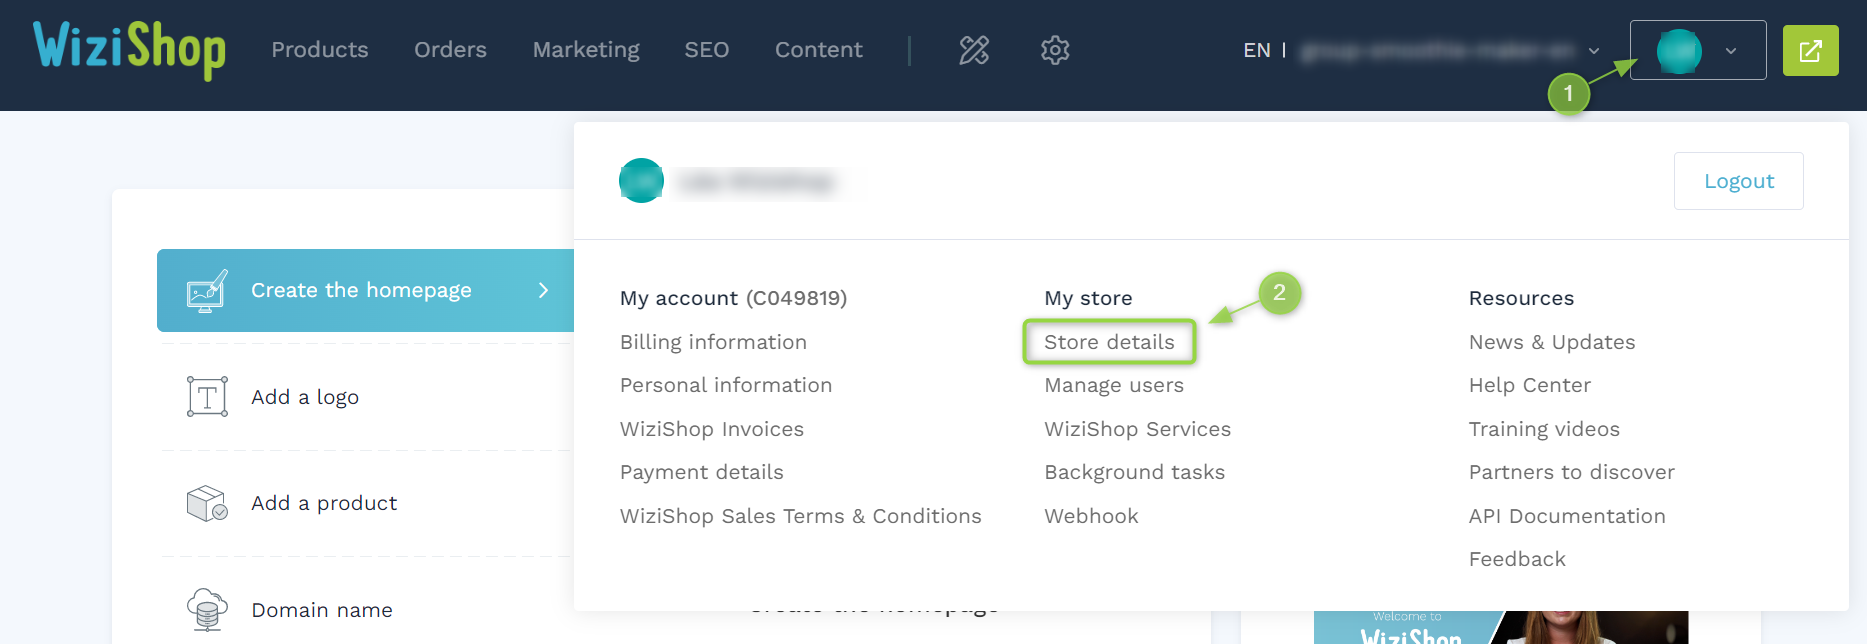Screen dimensions: 1867x644
Task: Click the My store heading
Action: (x=1088, y=298)
